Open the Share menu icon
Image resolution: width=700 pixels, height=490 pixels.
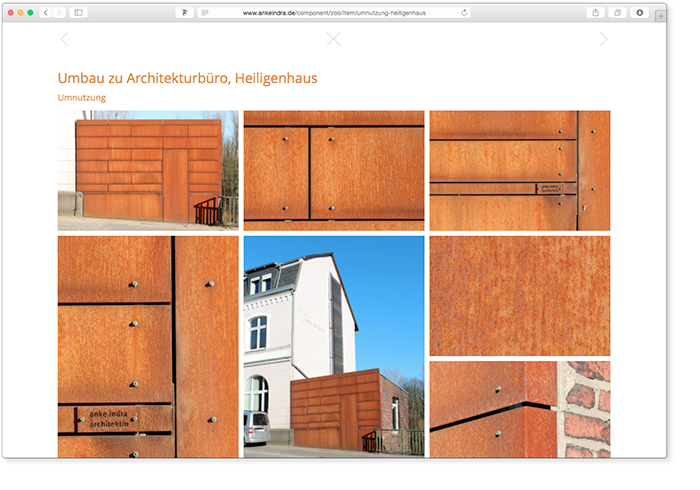tap(596, 13)
